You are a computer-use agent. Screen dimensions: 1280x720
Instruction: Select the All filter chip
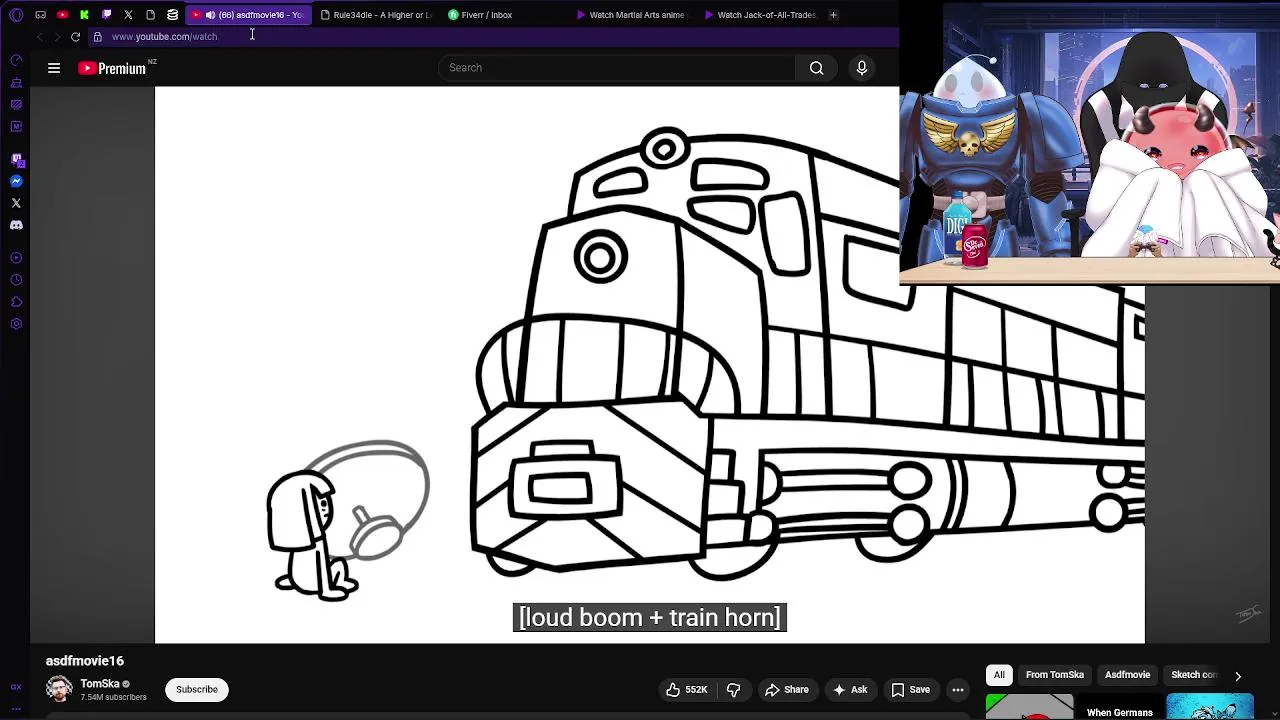pyautogui.click(x=999, y=675)
